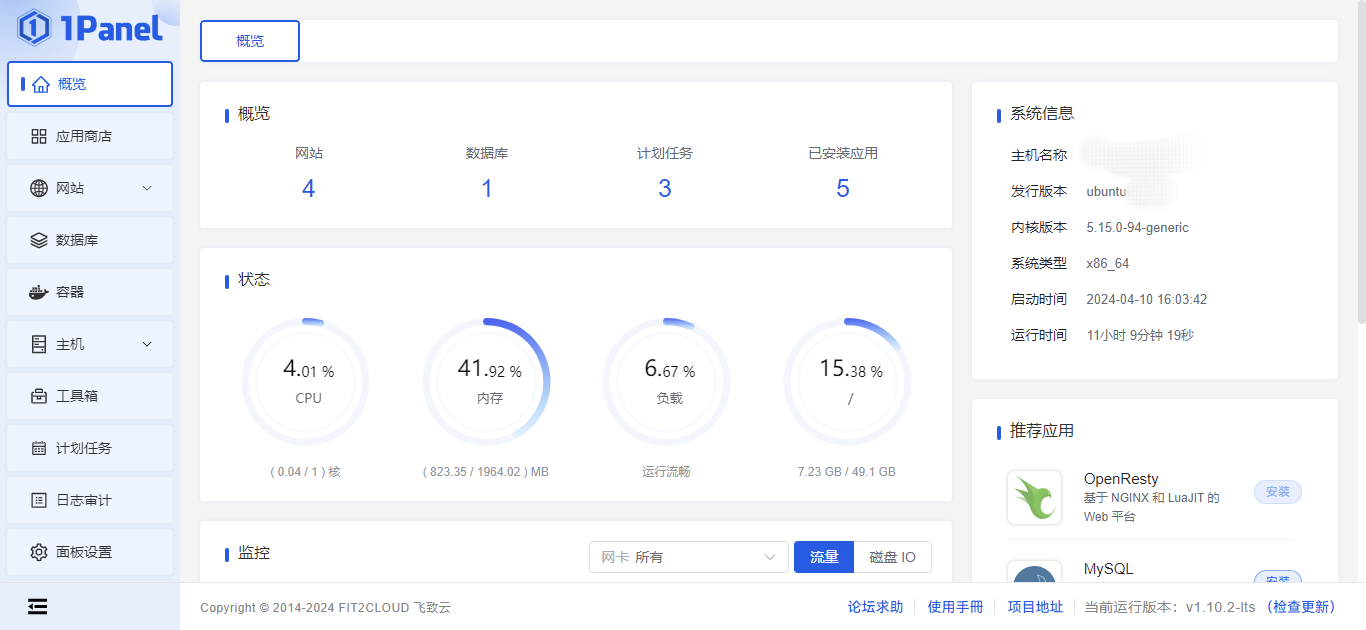Click the toolbox (工具箱) briefcase icon

point(39,396)
